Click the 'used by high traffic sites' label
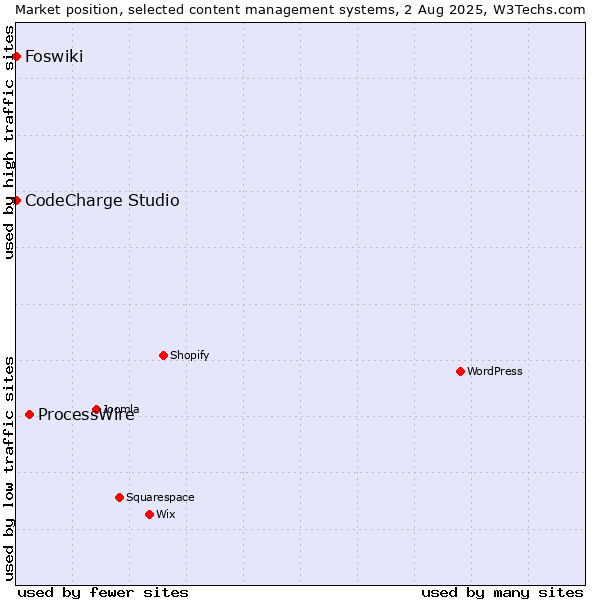 (x=8, y=142)
